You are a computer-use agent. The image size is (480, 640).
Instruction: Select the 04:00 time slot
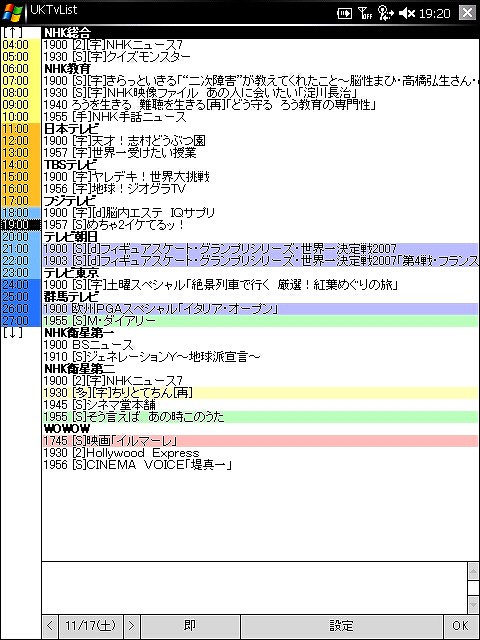pyautogui.click(x=21, y=44)
